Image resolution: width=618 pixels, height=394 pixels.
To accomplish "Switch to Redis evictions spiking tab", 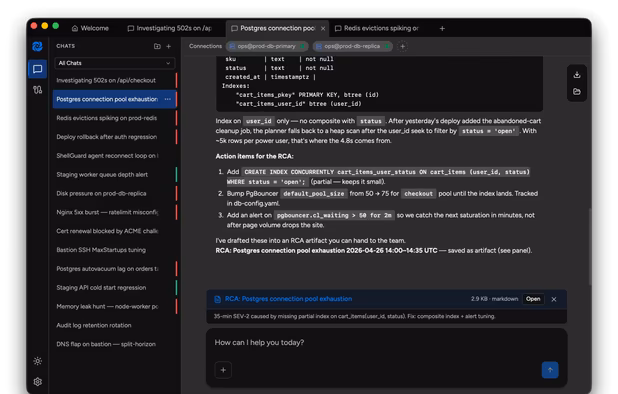I will (x=377, y=28).
